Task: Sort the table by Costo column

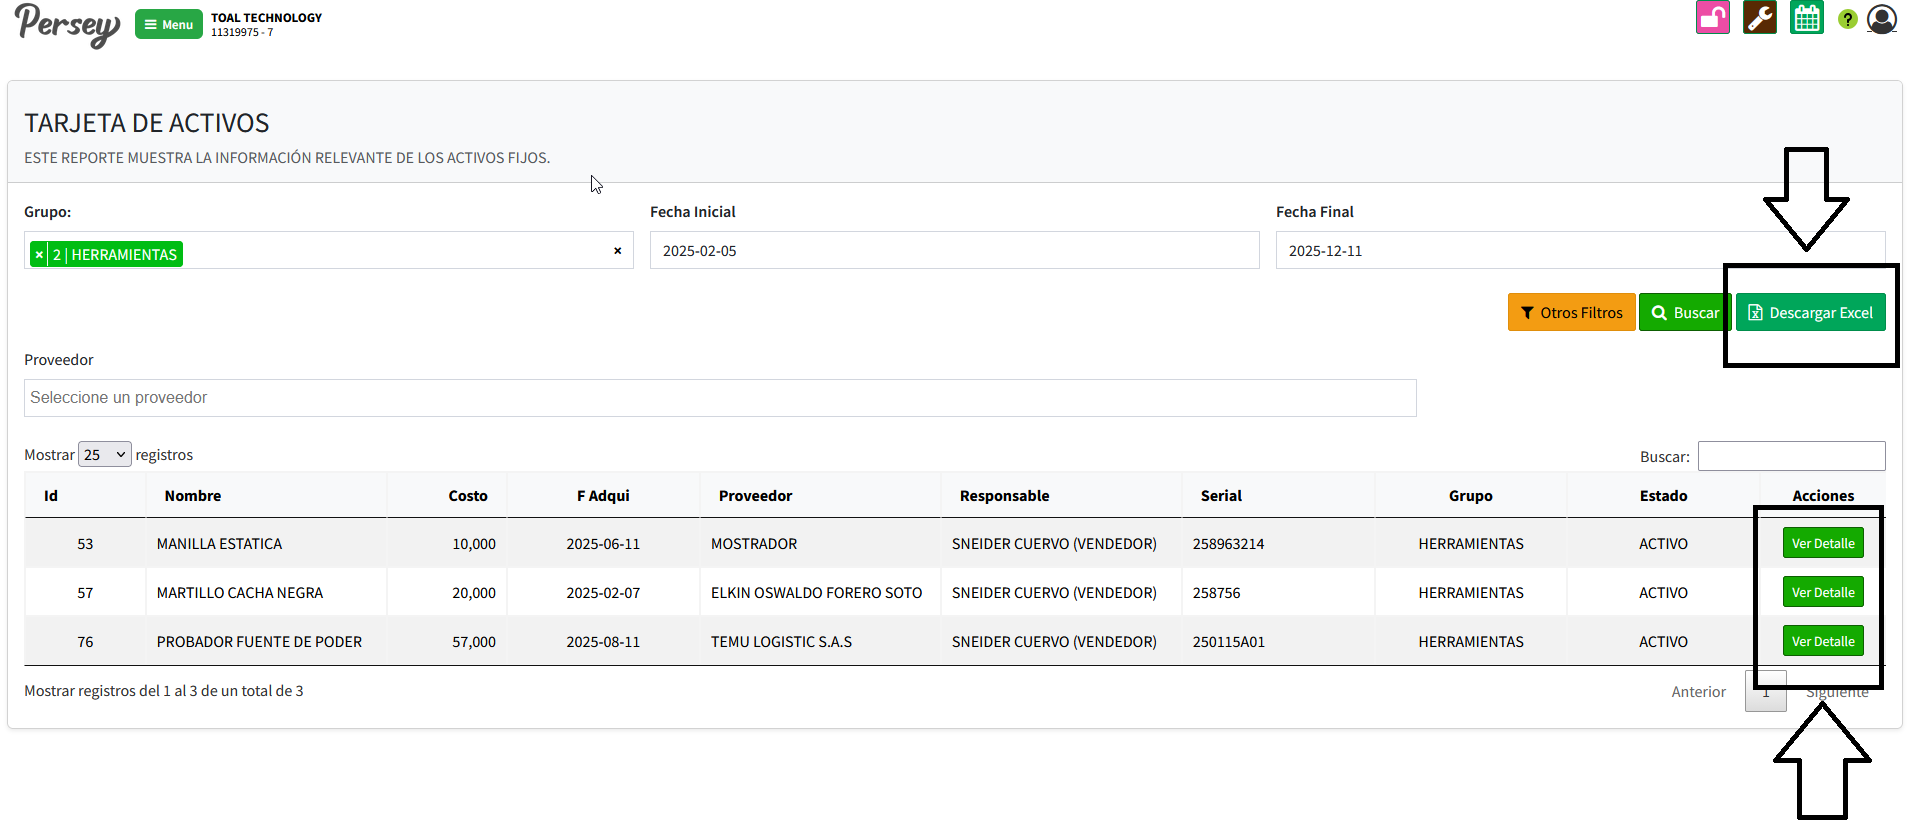Action: [x=467, y=496]
